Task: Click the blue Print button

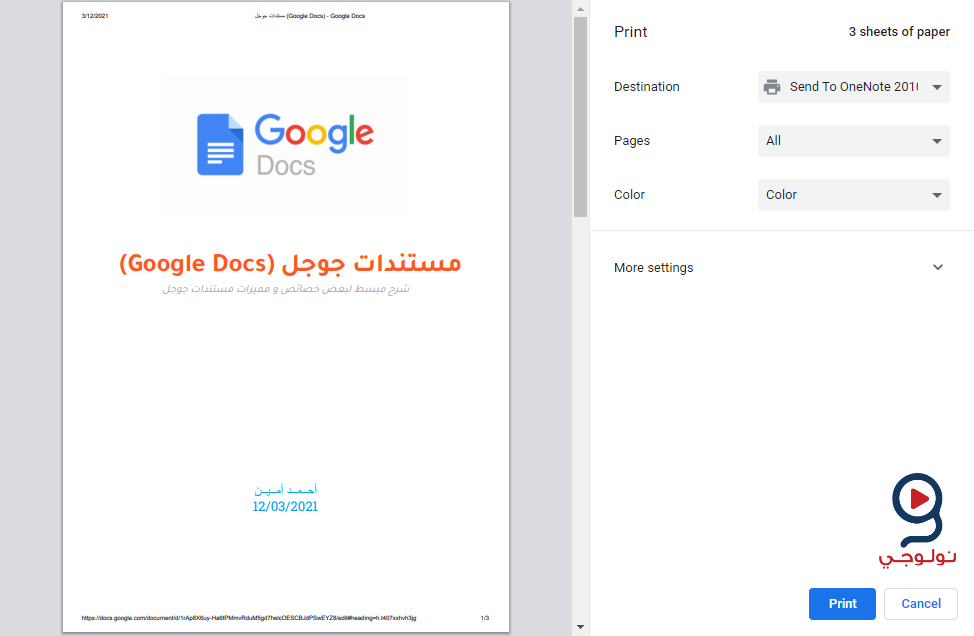Action: point(842,604)
